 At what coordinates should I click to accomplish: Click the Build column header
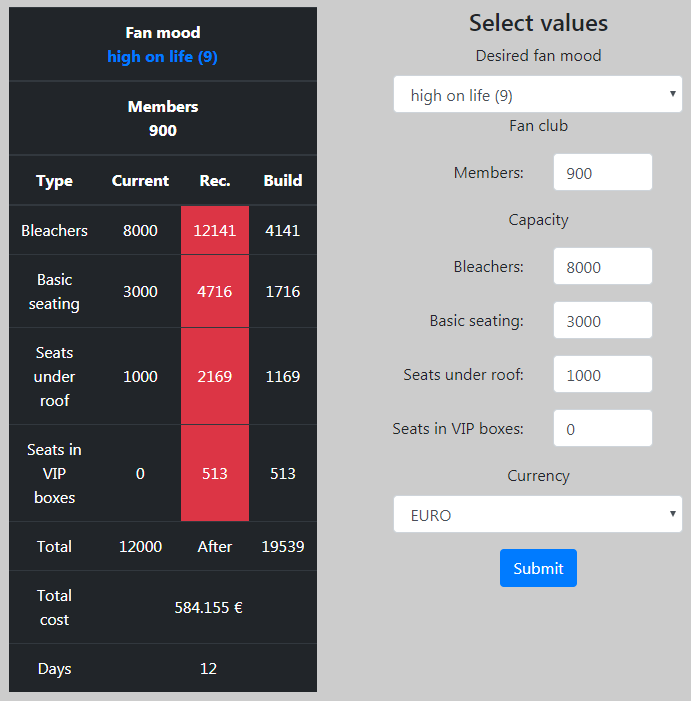click(282, 181)
